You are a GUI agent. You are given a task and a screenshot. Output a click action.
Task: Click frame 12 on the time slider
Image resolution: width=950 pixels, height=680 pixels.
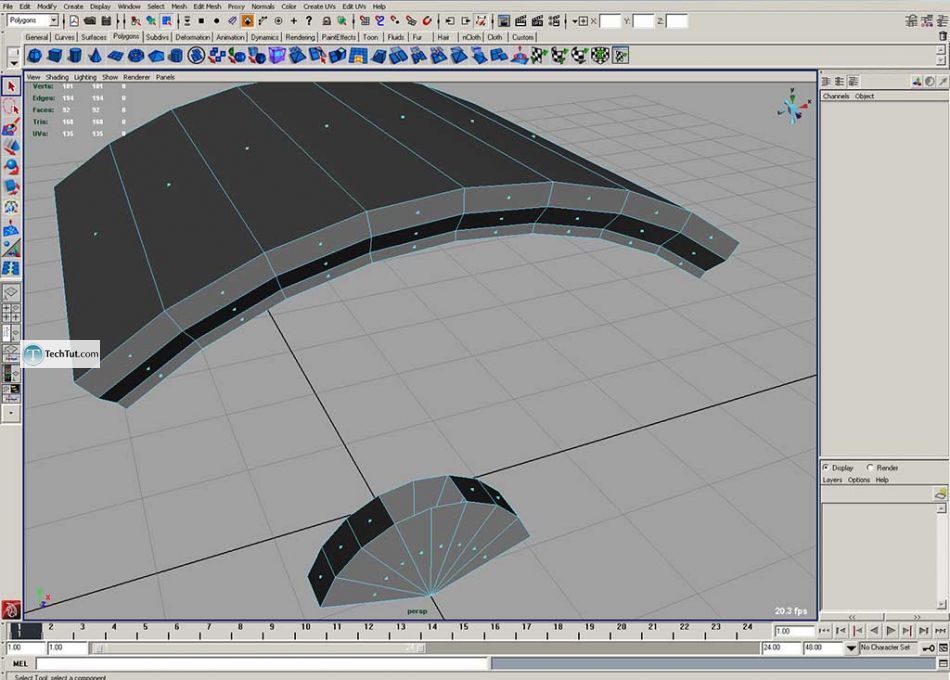[x=369, y=628]
